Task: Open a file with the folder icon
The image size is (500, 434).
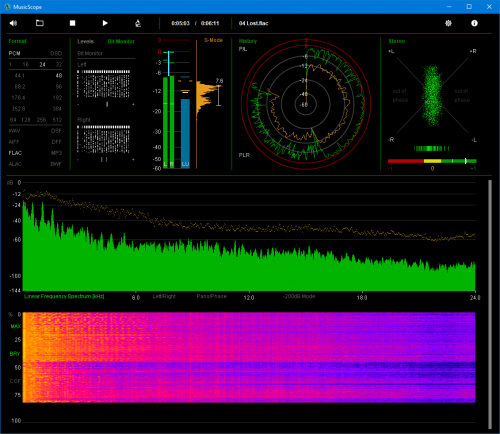Action: (x=40, y=23)
